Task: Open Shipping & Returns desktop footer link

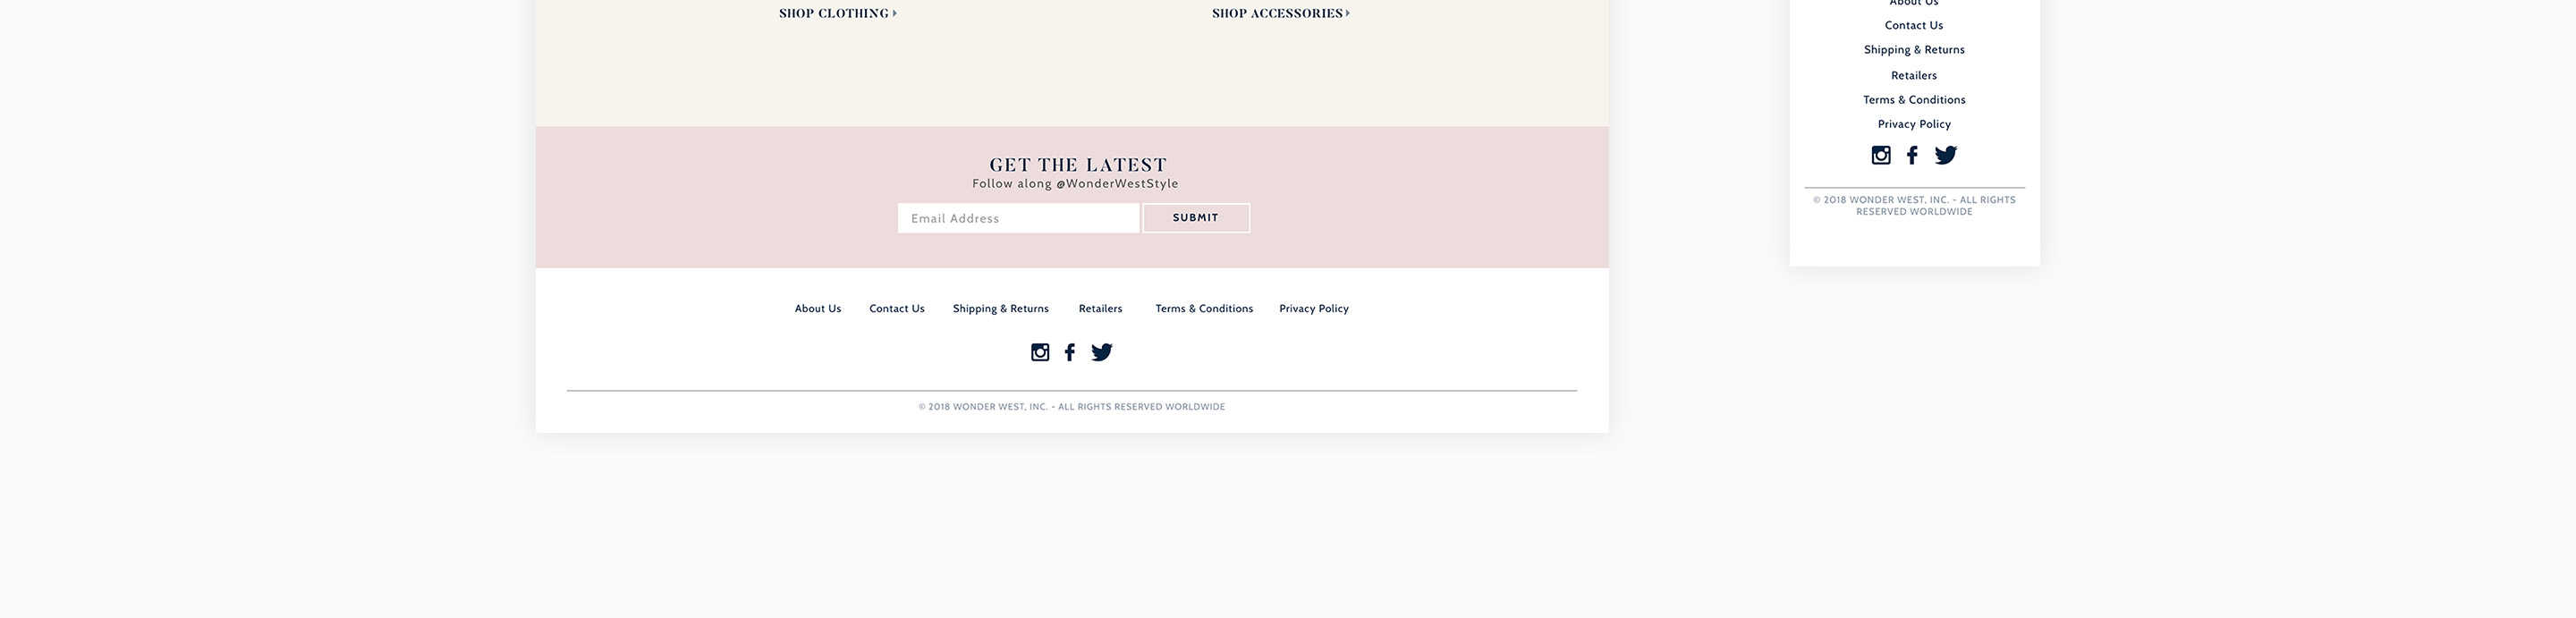Action: click(x=1001, y=309)
